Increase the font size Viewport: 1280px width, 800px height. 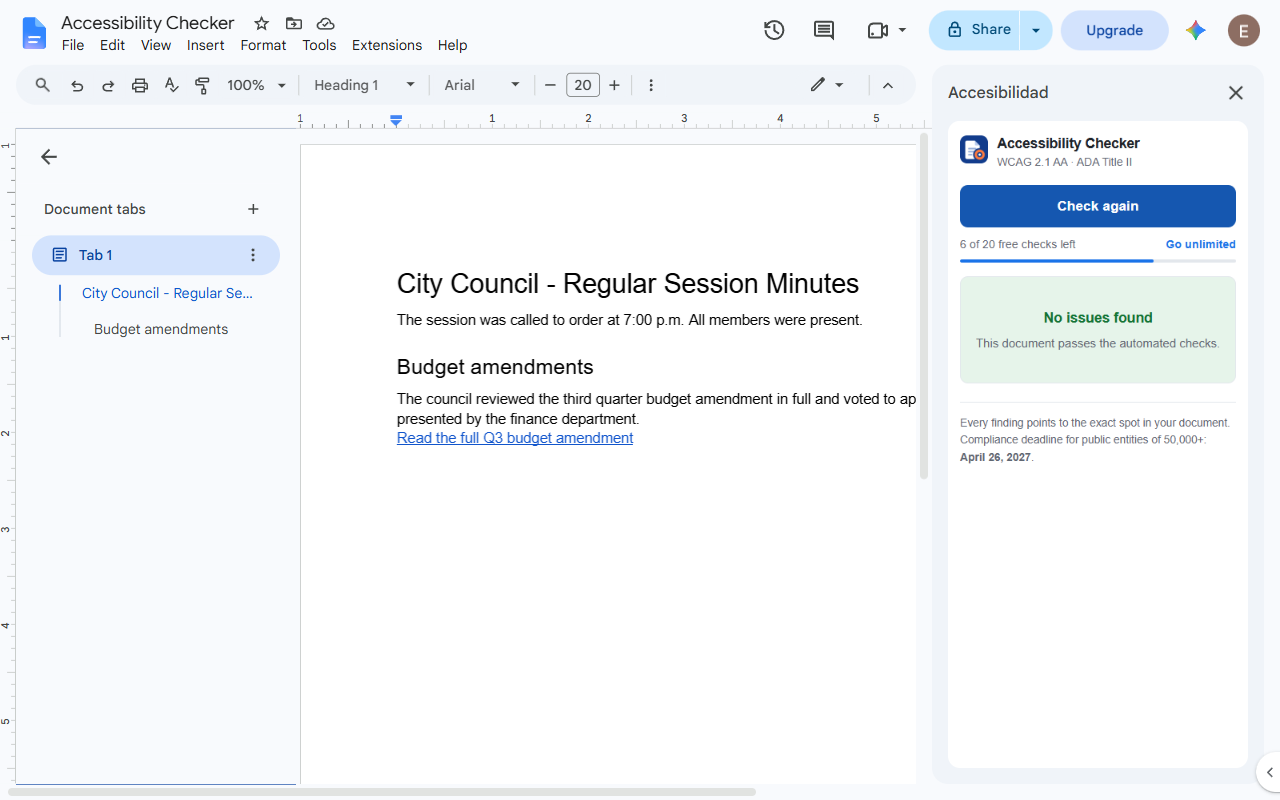614,85
